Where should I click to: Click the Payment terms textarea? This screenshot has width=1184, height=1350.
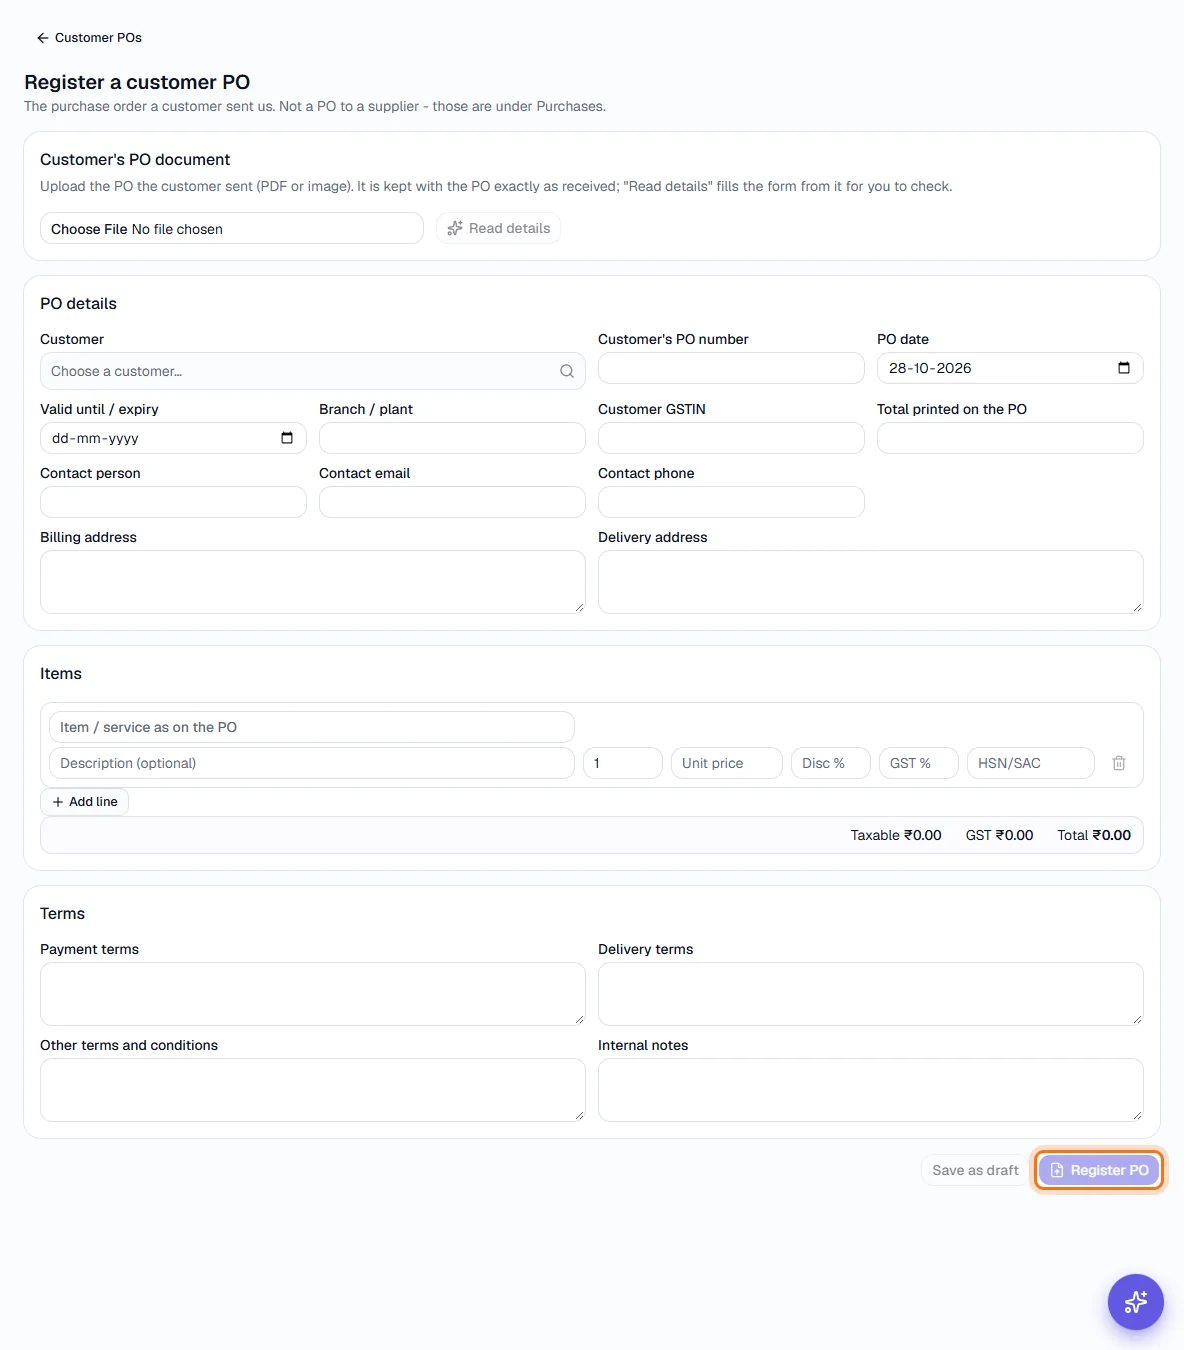(x=312, y=994)
